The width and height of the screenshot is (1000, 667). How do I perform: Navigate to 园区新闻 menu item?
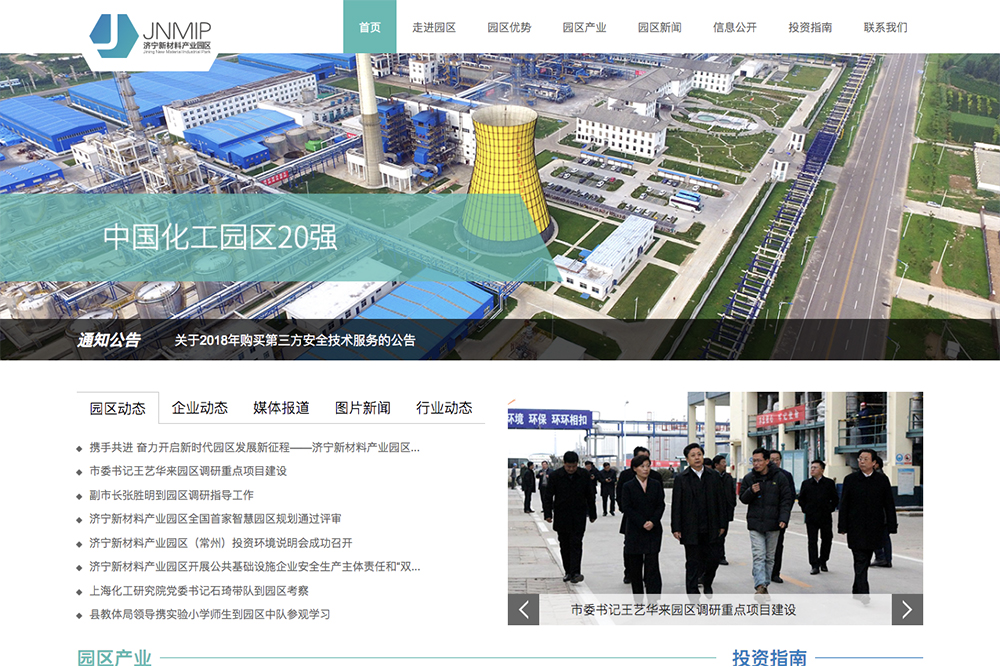659,27
